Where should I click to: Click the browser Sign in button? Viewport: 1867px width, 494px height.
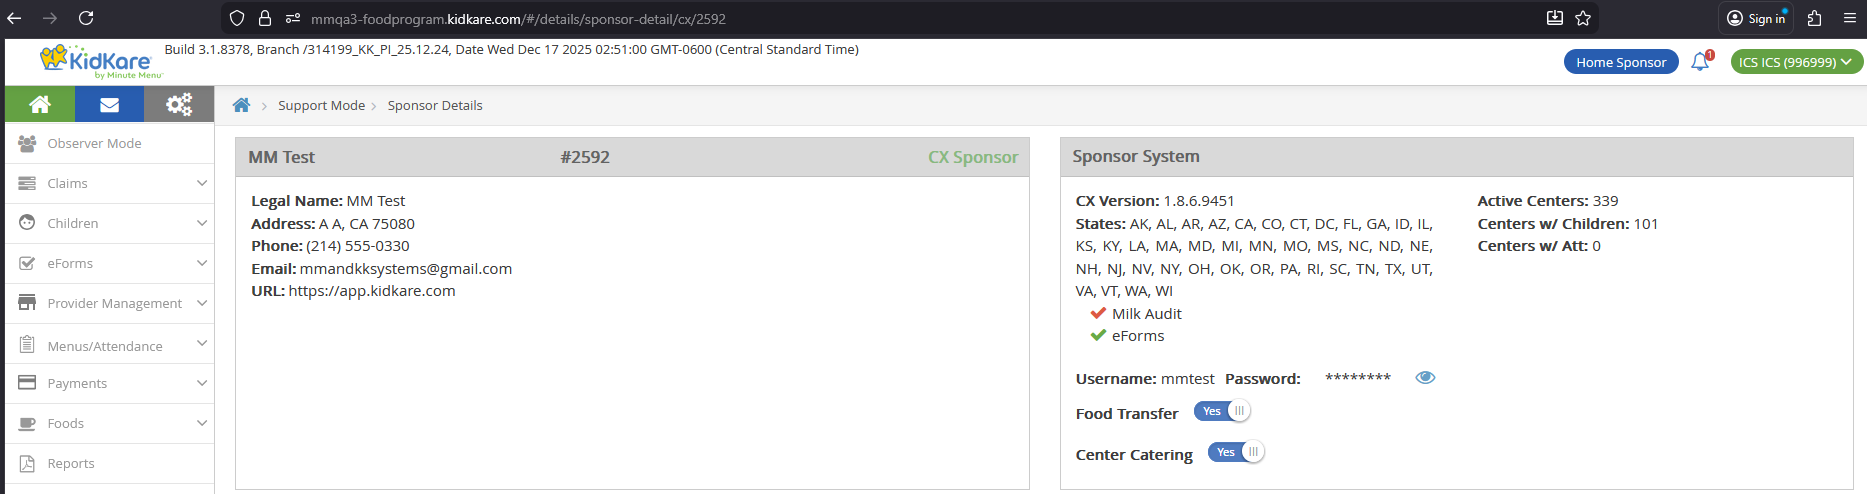tap(1756, 18)
